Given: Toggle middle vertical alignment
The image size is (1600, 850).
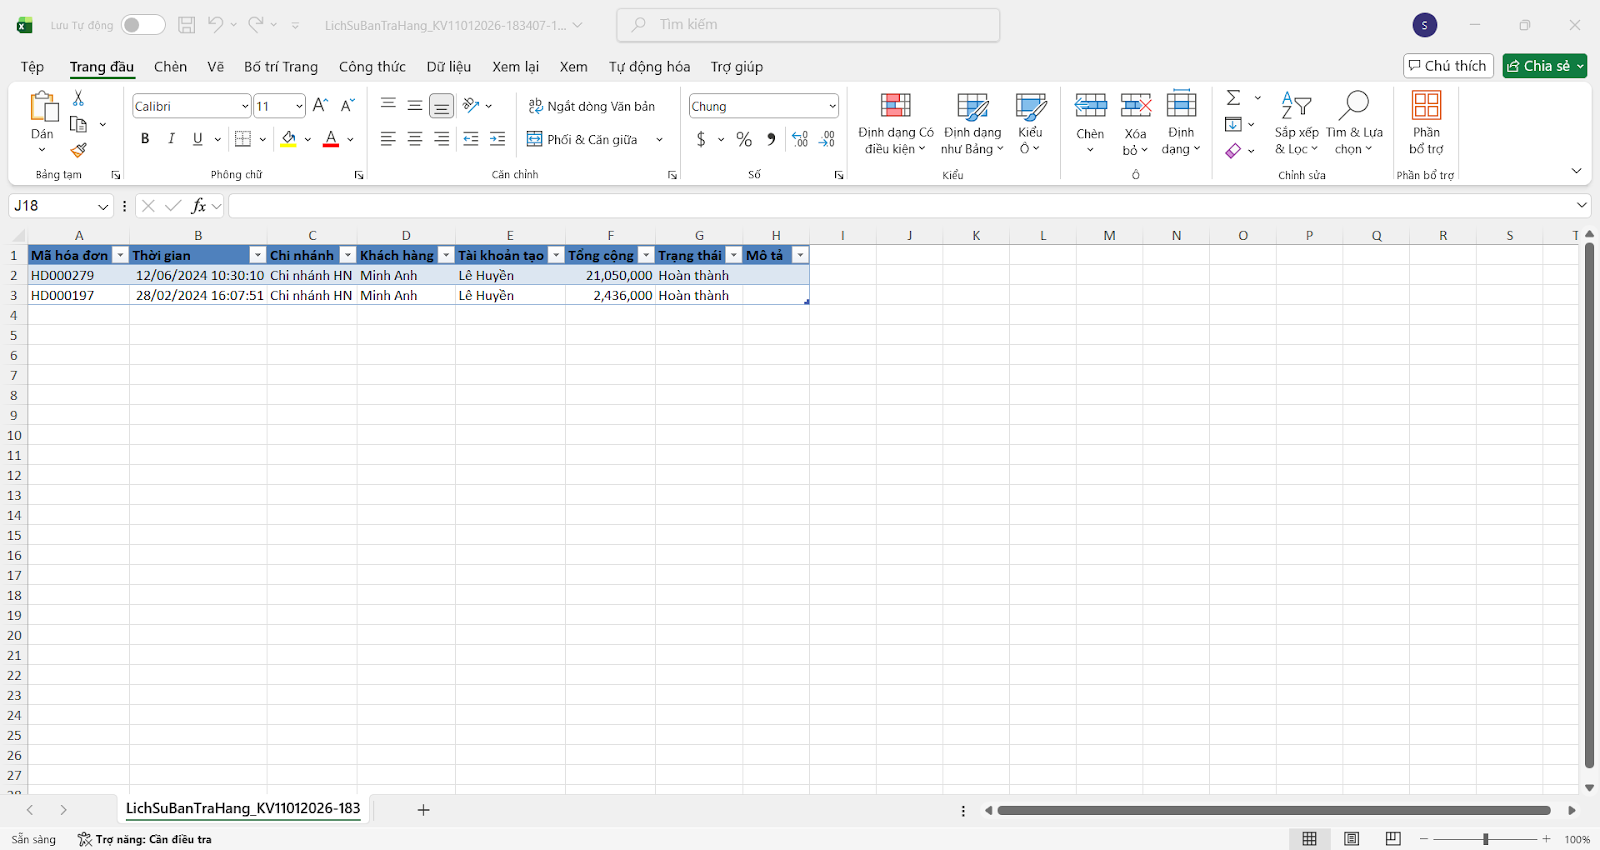Looking at the screenshot, I should 415,105.
